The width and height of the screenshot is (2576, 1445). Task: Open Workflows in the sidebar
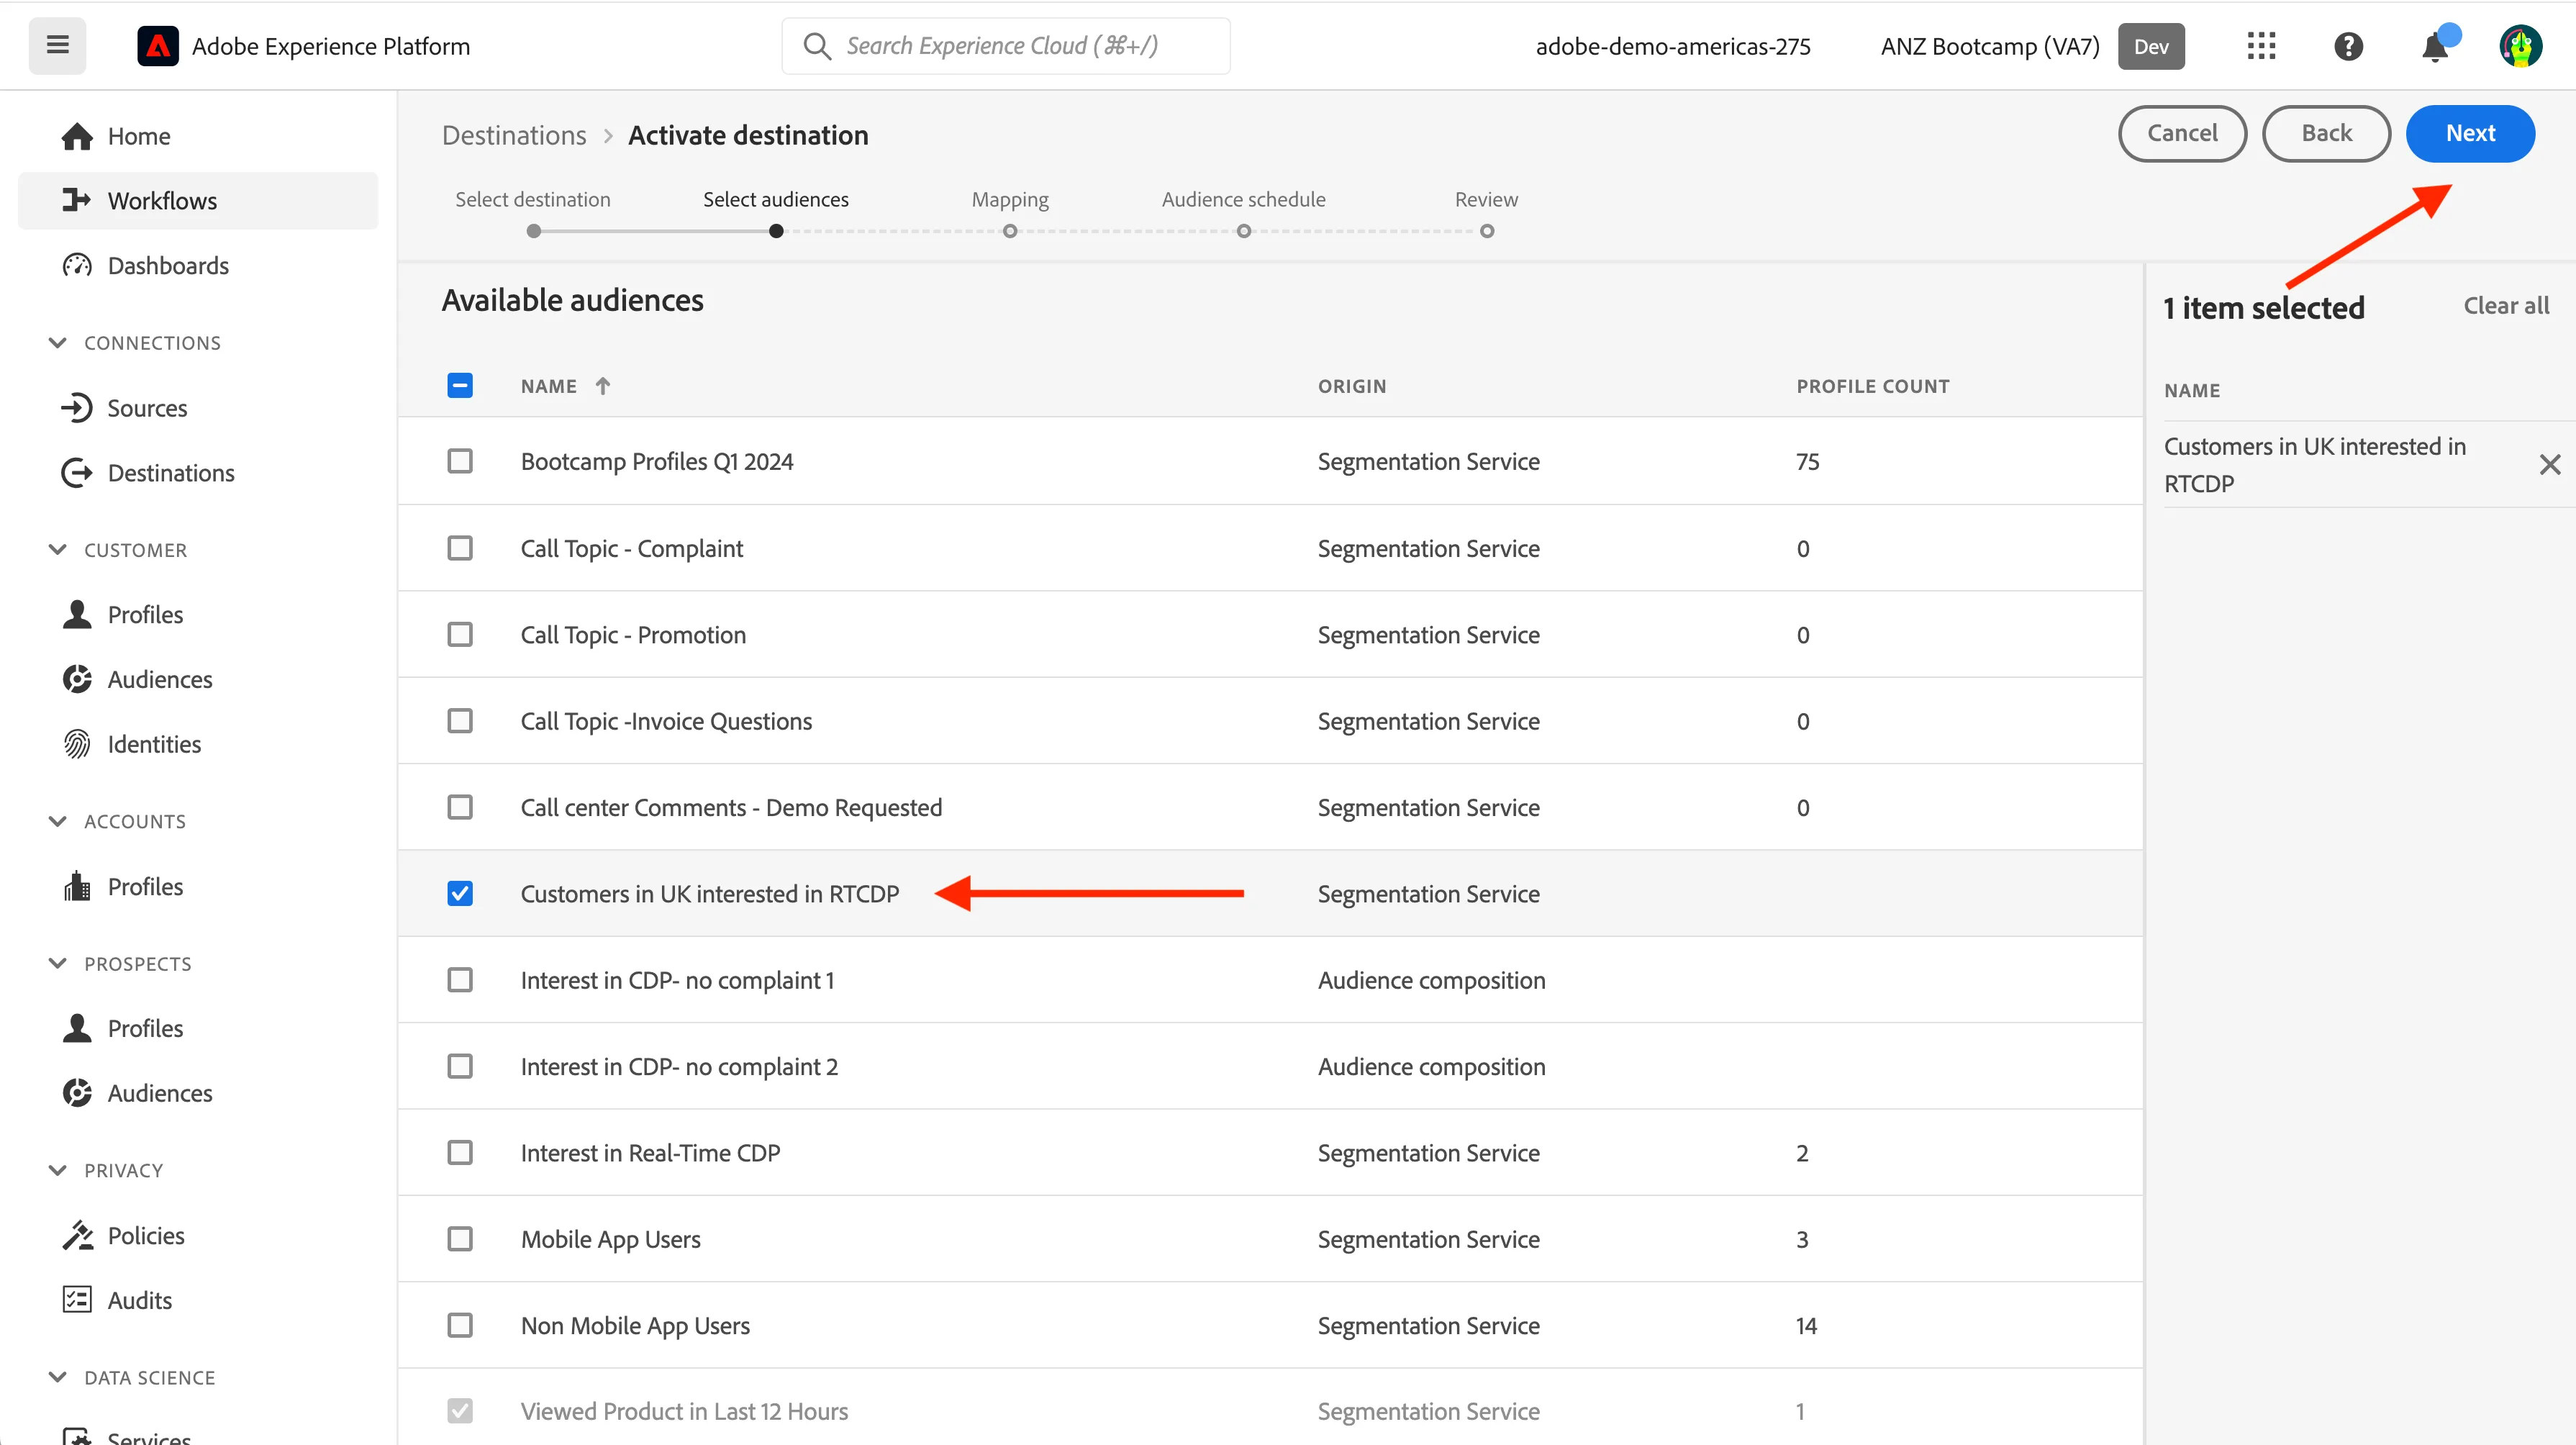[198, 201]
